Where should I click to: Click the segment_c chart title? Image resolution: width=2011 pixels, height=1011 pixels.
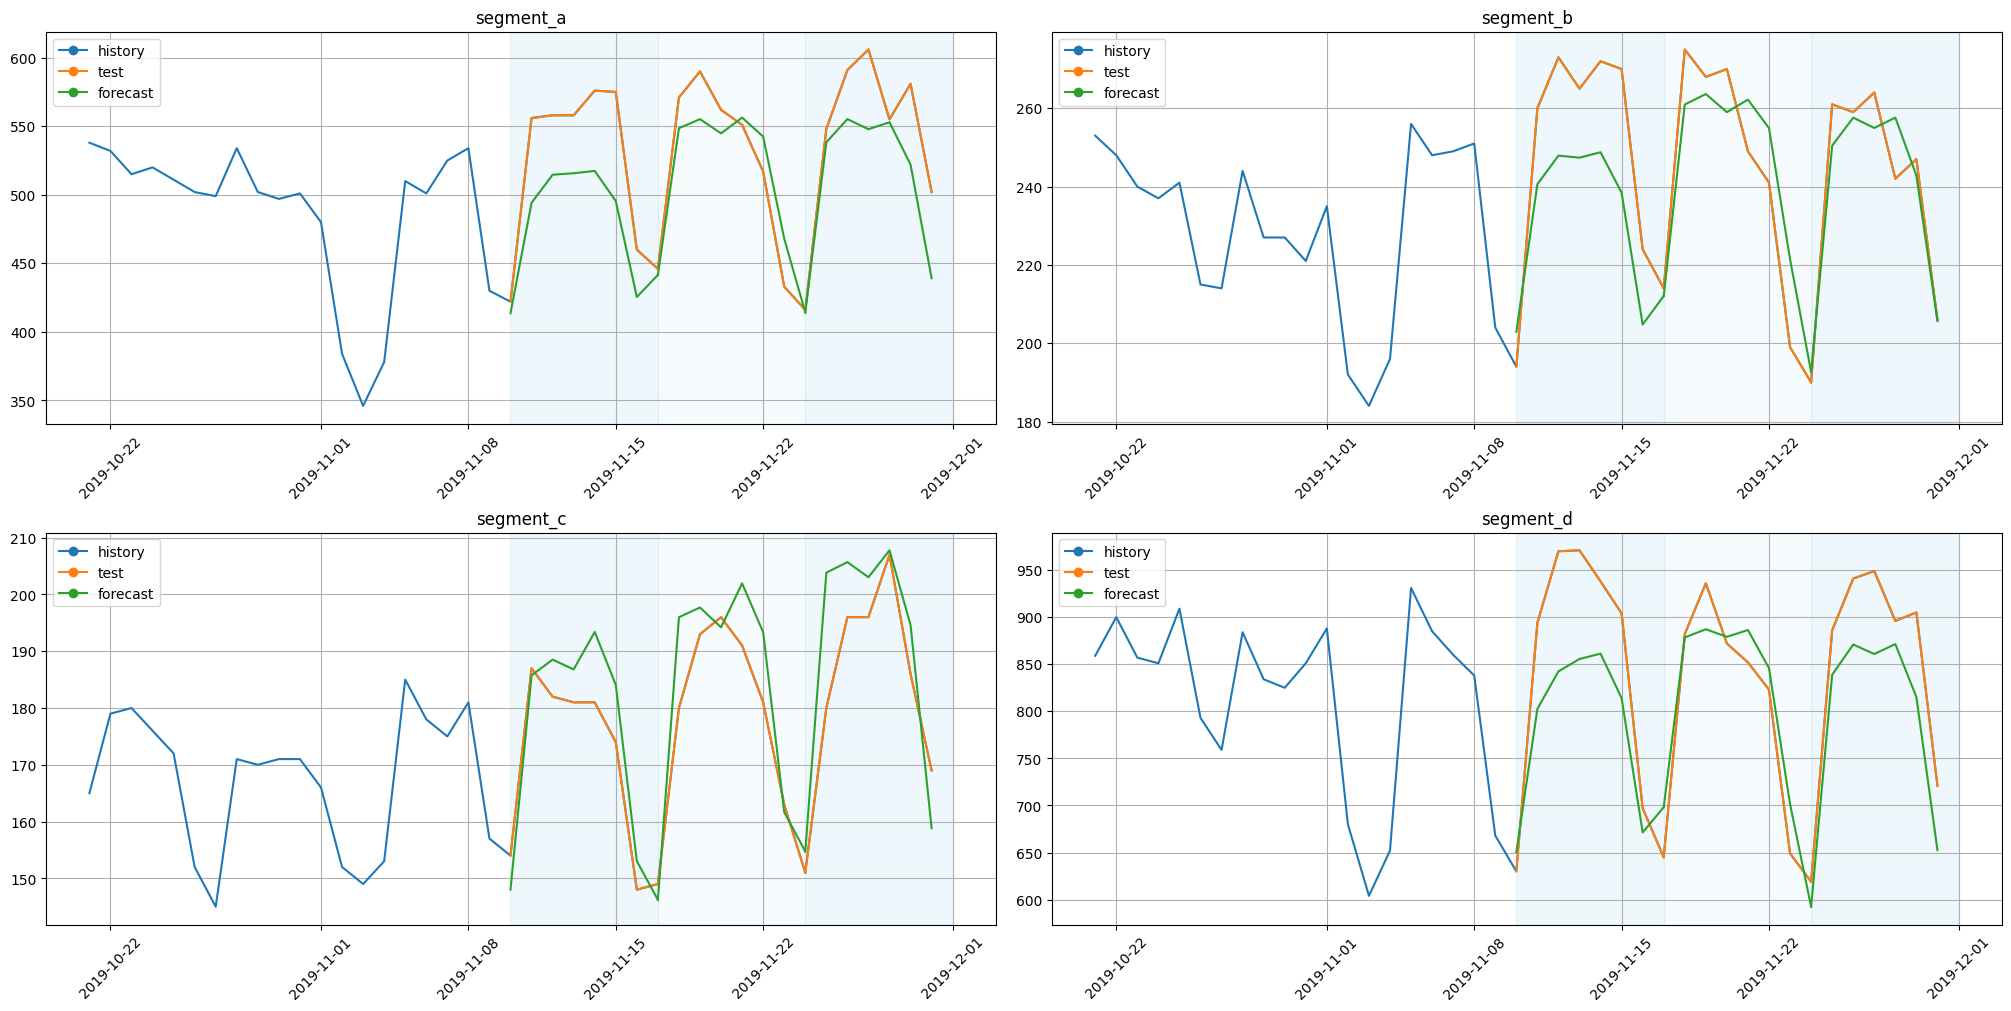pyautogui.click(x=521, y=519)
